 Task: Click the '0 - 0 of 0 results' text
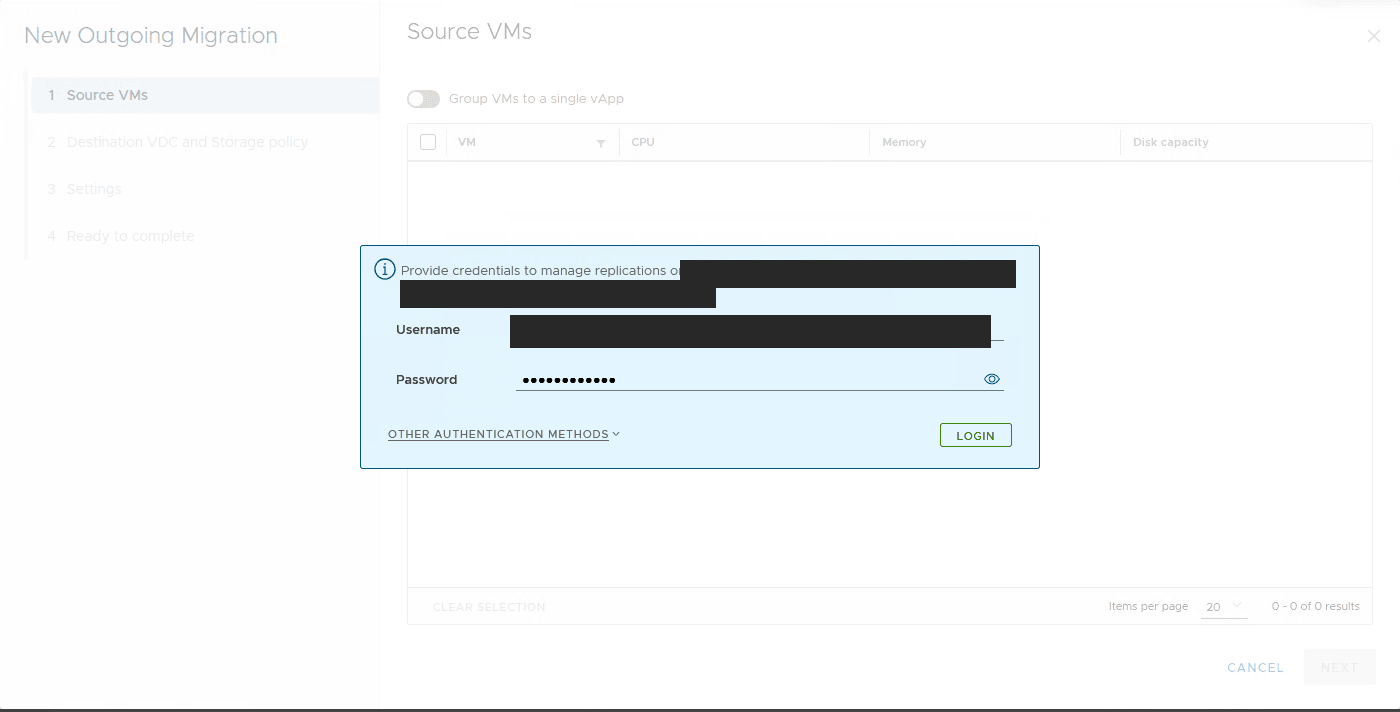coord(1316,606)
